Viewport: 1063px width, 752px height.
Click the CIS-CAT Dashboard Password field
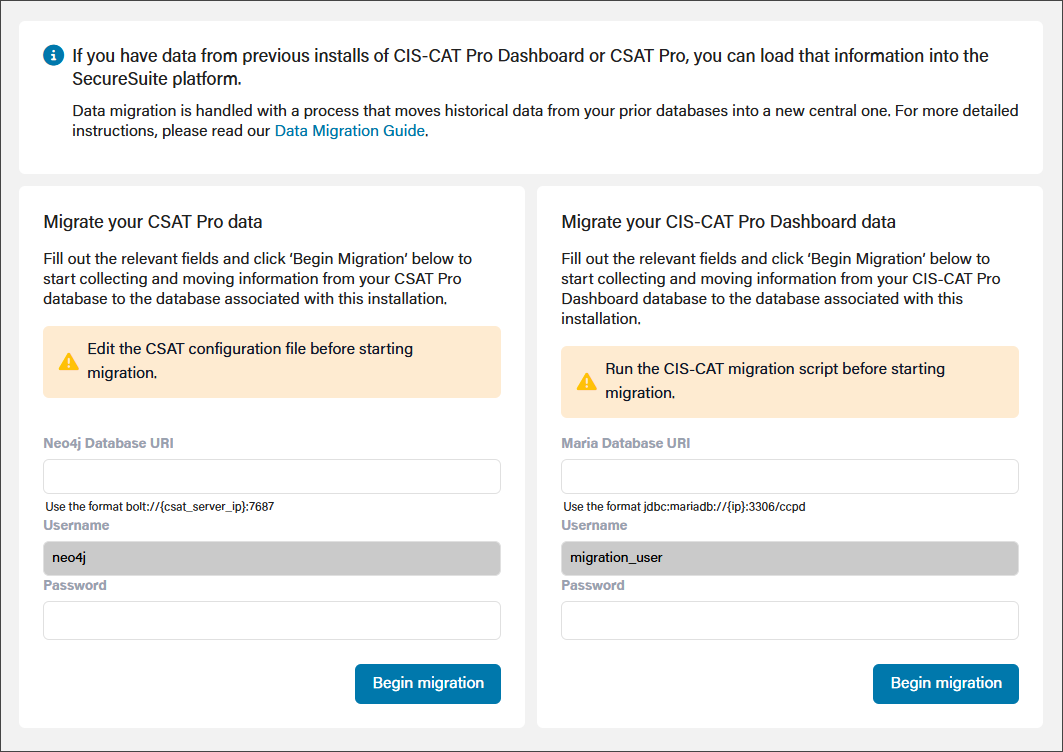tap(790, 620)
